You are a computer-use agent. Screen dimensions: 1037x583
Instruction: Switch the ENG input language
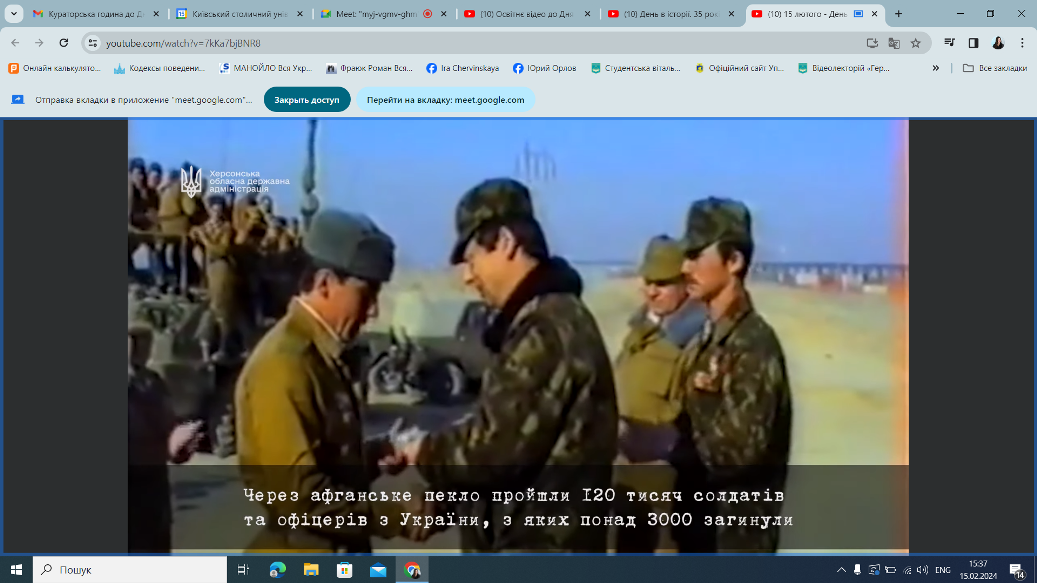tap(943, 569)
